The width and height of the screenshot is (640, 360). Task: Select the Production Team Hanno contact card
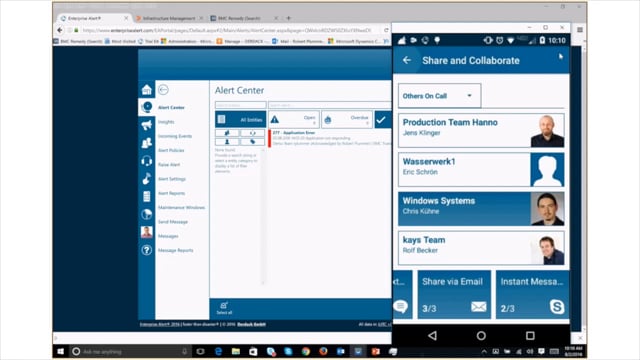coord(481,130)
